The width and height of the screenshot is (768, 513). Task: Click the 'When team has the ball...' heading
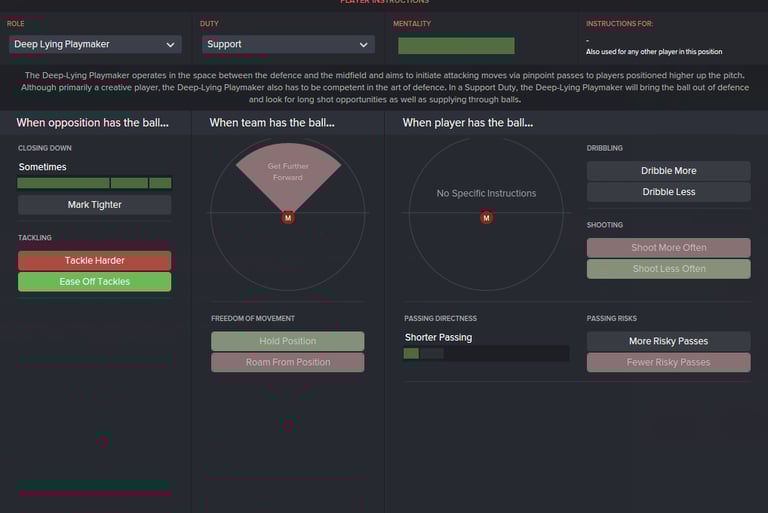click(x=272, y=123)
